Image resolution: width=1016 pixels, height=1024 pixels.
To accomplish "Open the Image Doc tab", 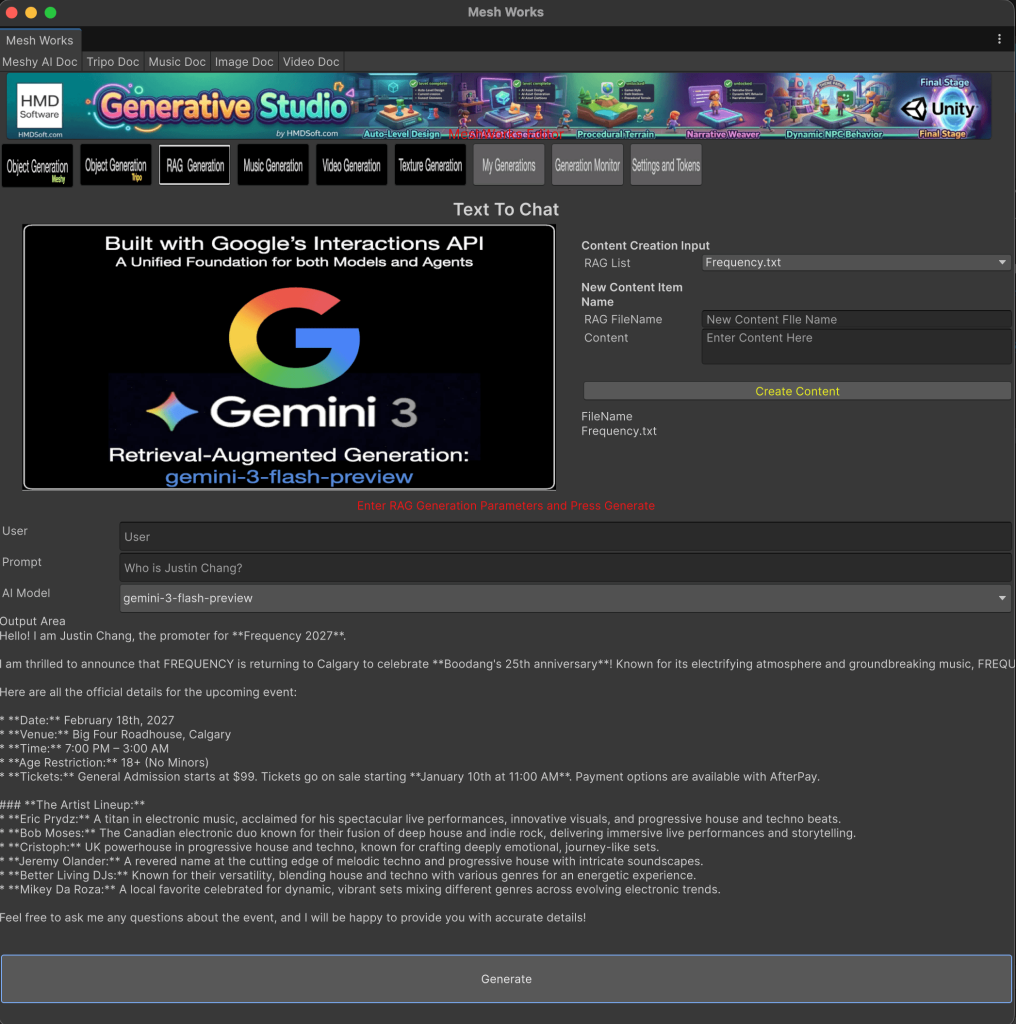I will pos(244,61).
